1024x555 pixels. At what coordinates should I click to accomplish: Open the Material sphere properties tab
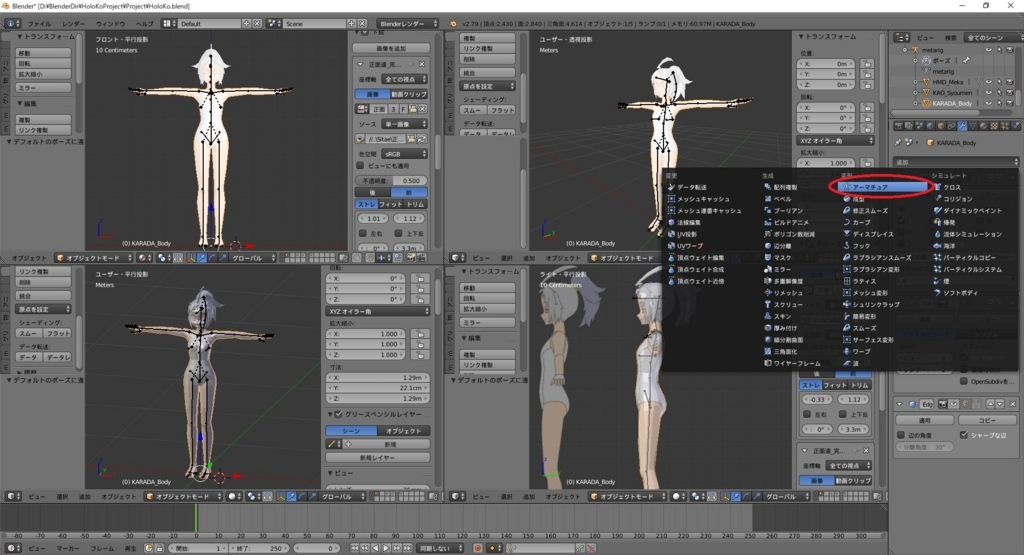983,126
